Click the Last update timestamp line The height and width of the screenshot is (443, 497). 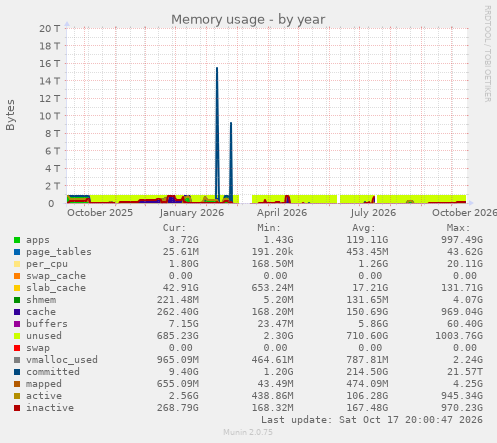[372, 420]
